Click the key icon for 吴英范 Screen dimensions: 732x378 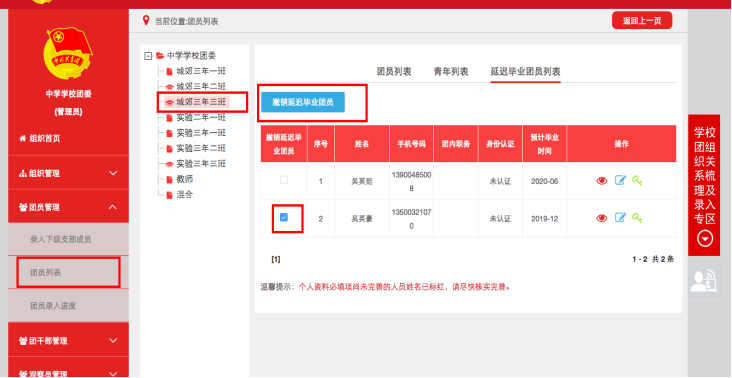click(x=637, y=180)
